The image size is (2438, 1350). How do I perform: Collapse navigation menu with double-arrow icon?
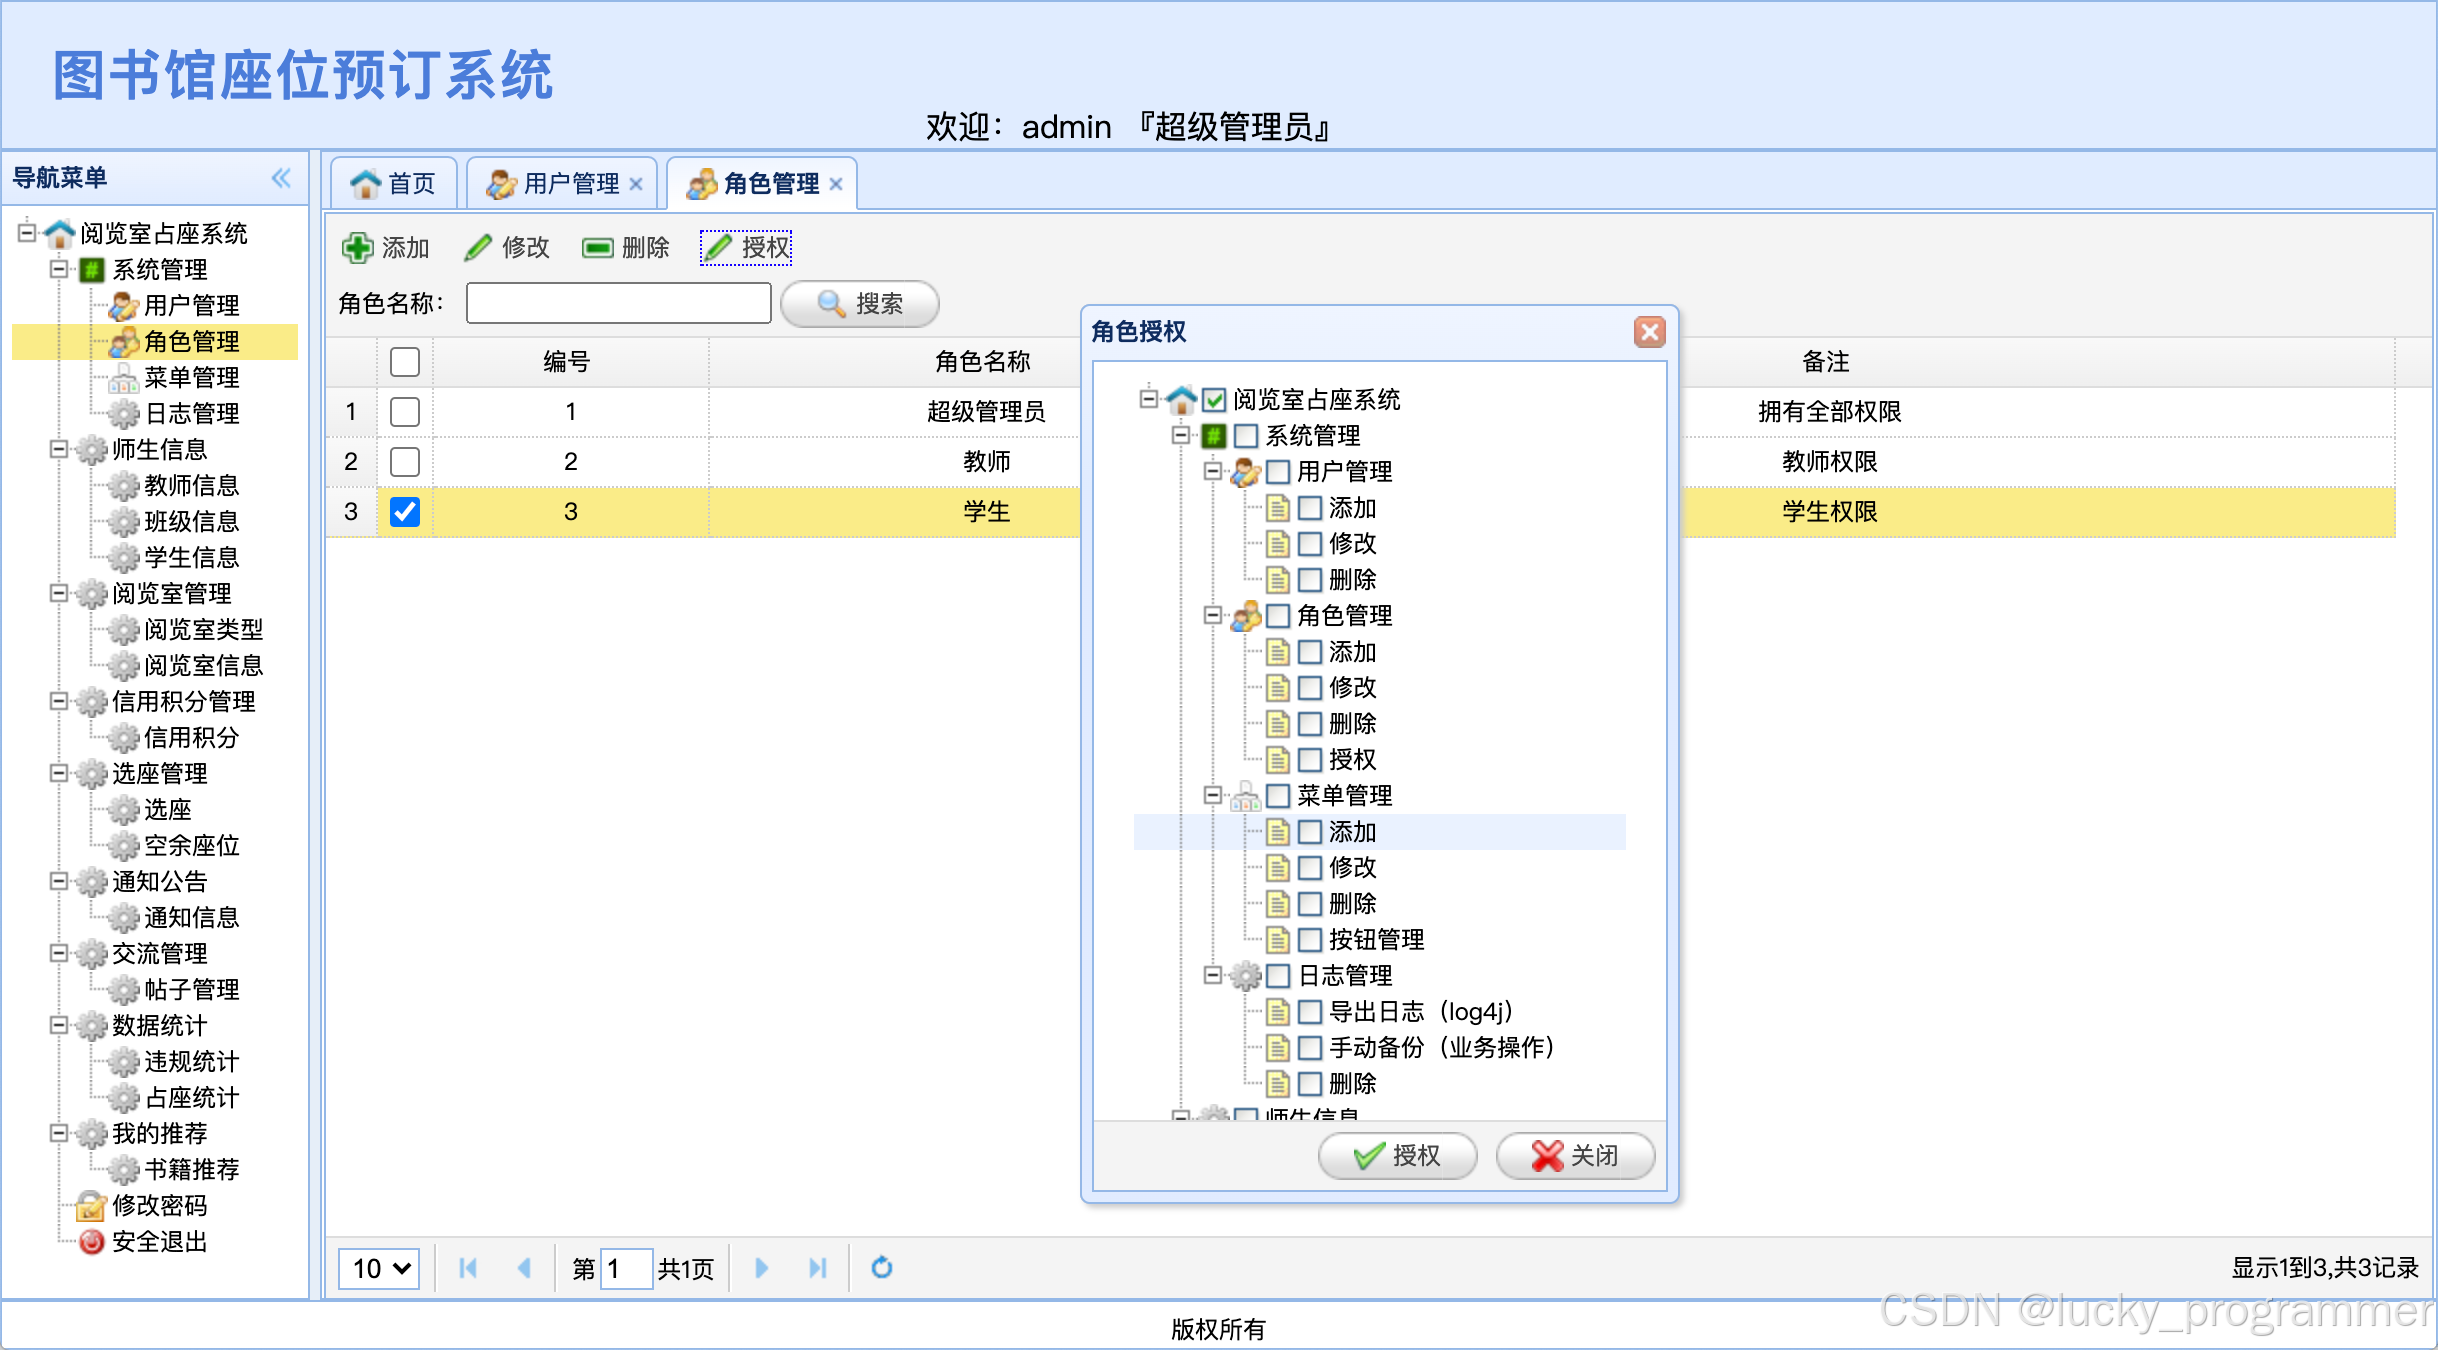281,178
